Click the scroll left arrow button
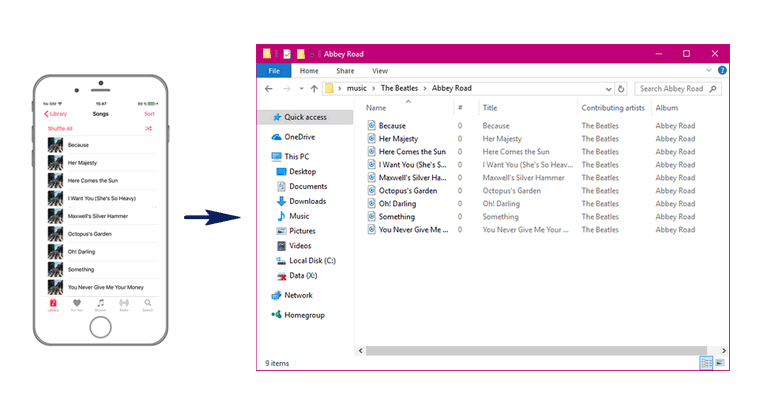Image resolution: width=760 pixels, height=413 pixels. [x=360, y=350]
